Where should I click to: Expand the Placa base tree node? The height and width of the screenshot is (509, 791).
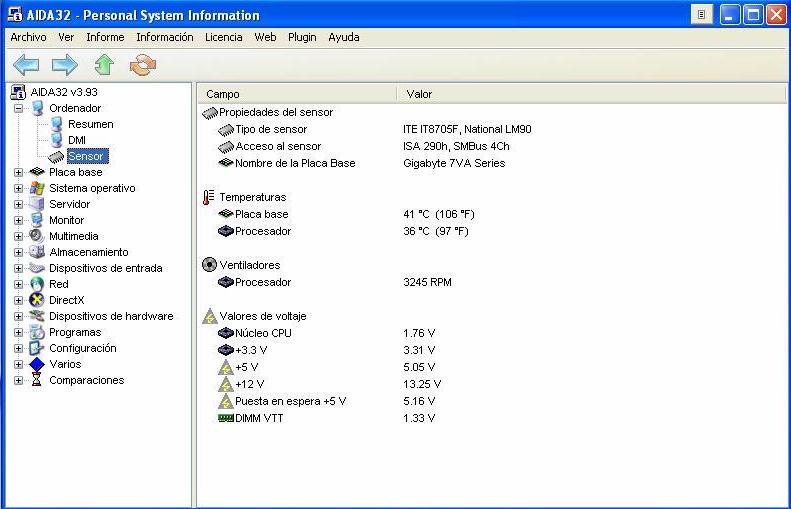19,173
